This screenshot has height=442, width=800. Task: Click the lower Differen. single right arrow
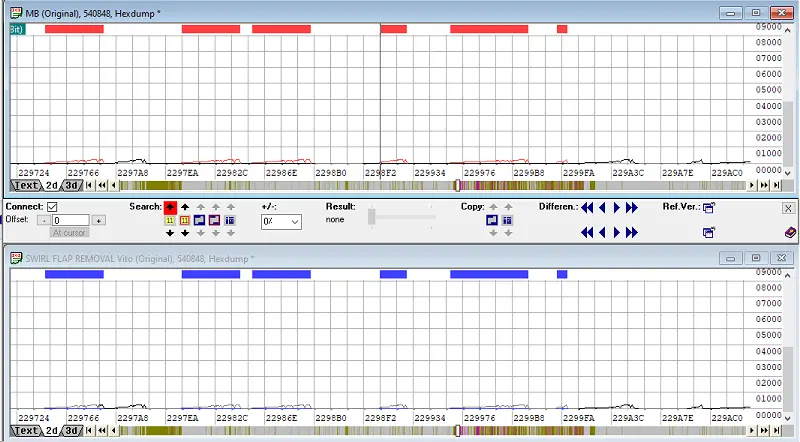pos(617,233)
